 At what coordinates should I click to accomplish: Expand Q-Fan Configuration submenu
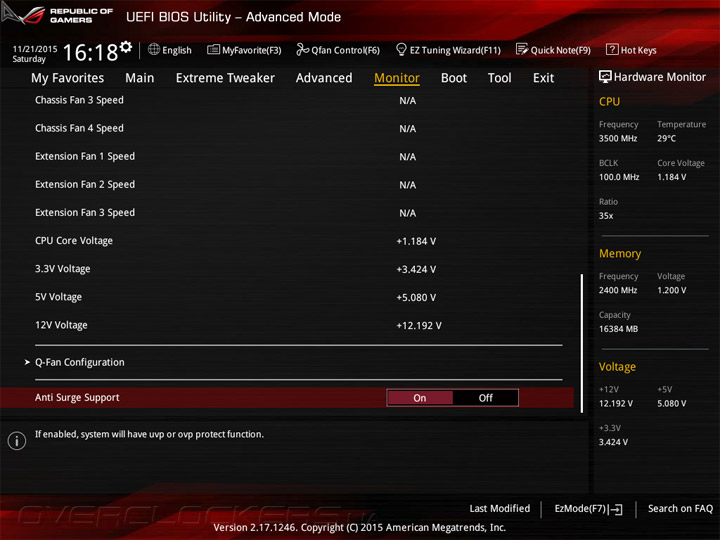[x=79, y=362]
